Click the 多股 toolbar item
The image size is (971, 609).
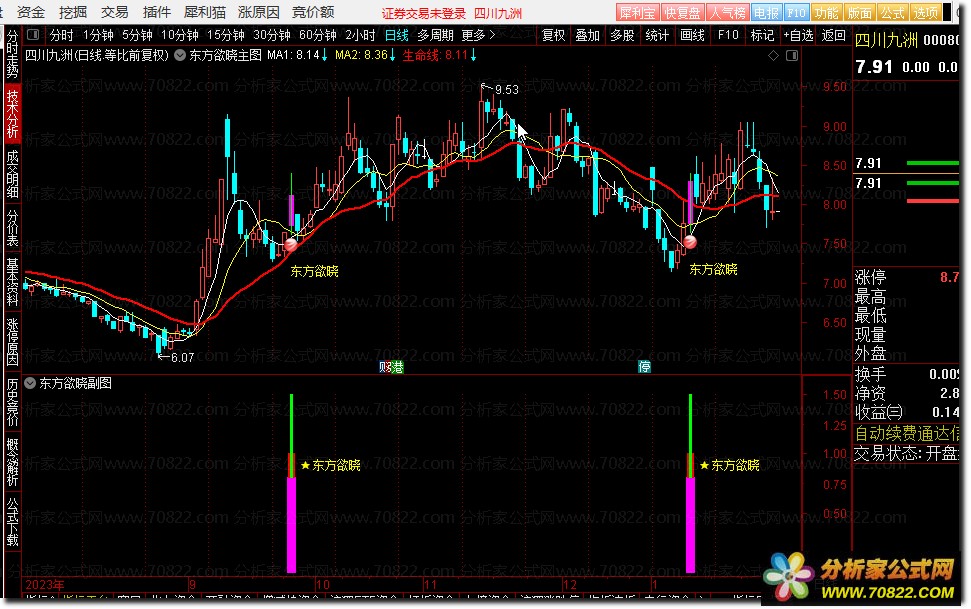[x=622, y=35]
